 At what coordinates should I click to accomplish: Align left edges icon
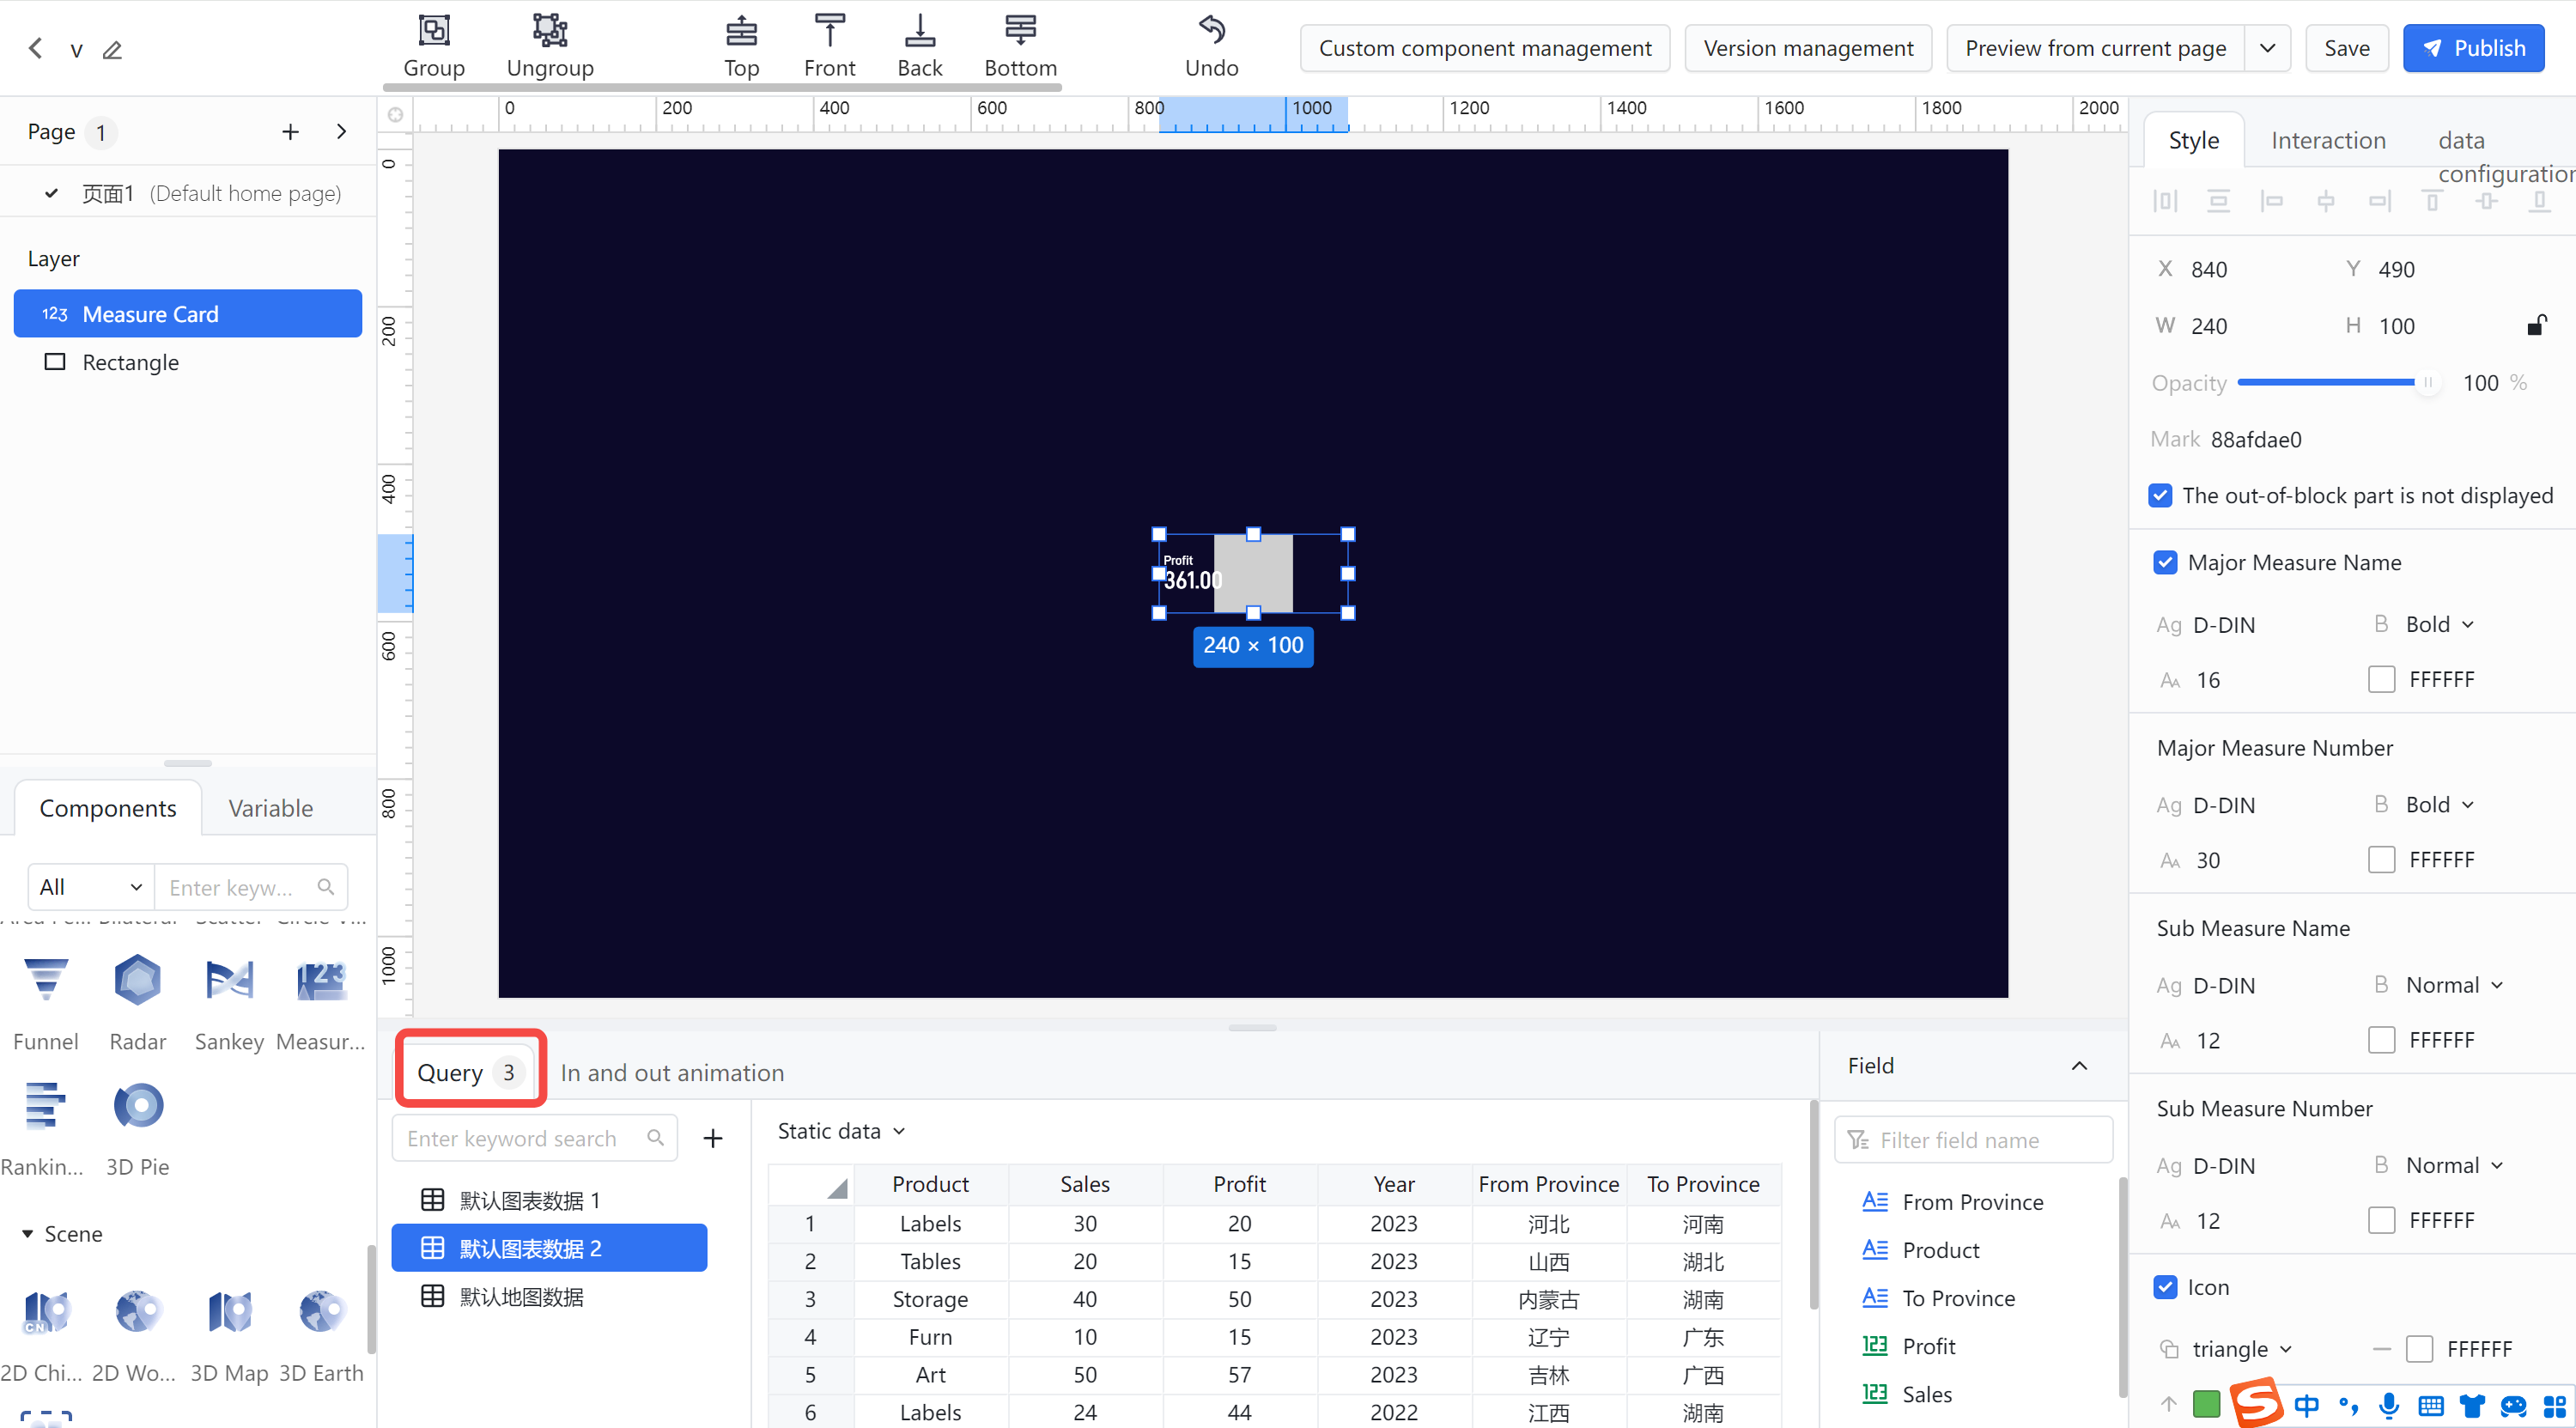[x=2272, y=201]
